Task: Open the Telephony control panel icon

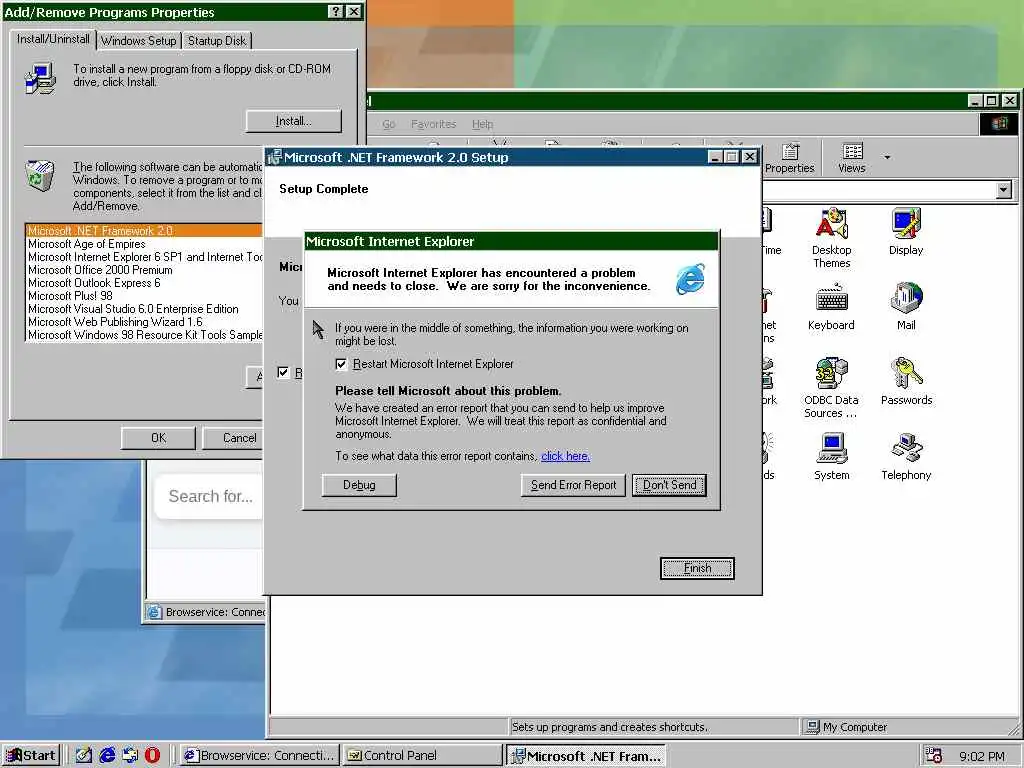Action: [906, 456]
